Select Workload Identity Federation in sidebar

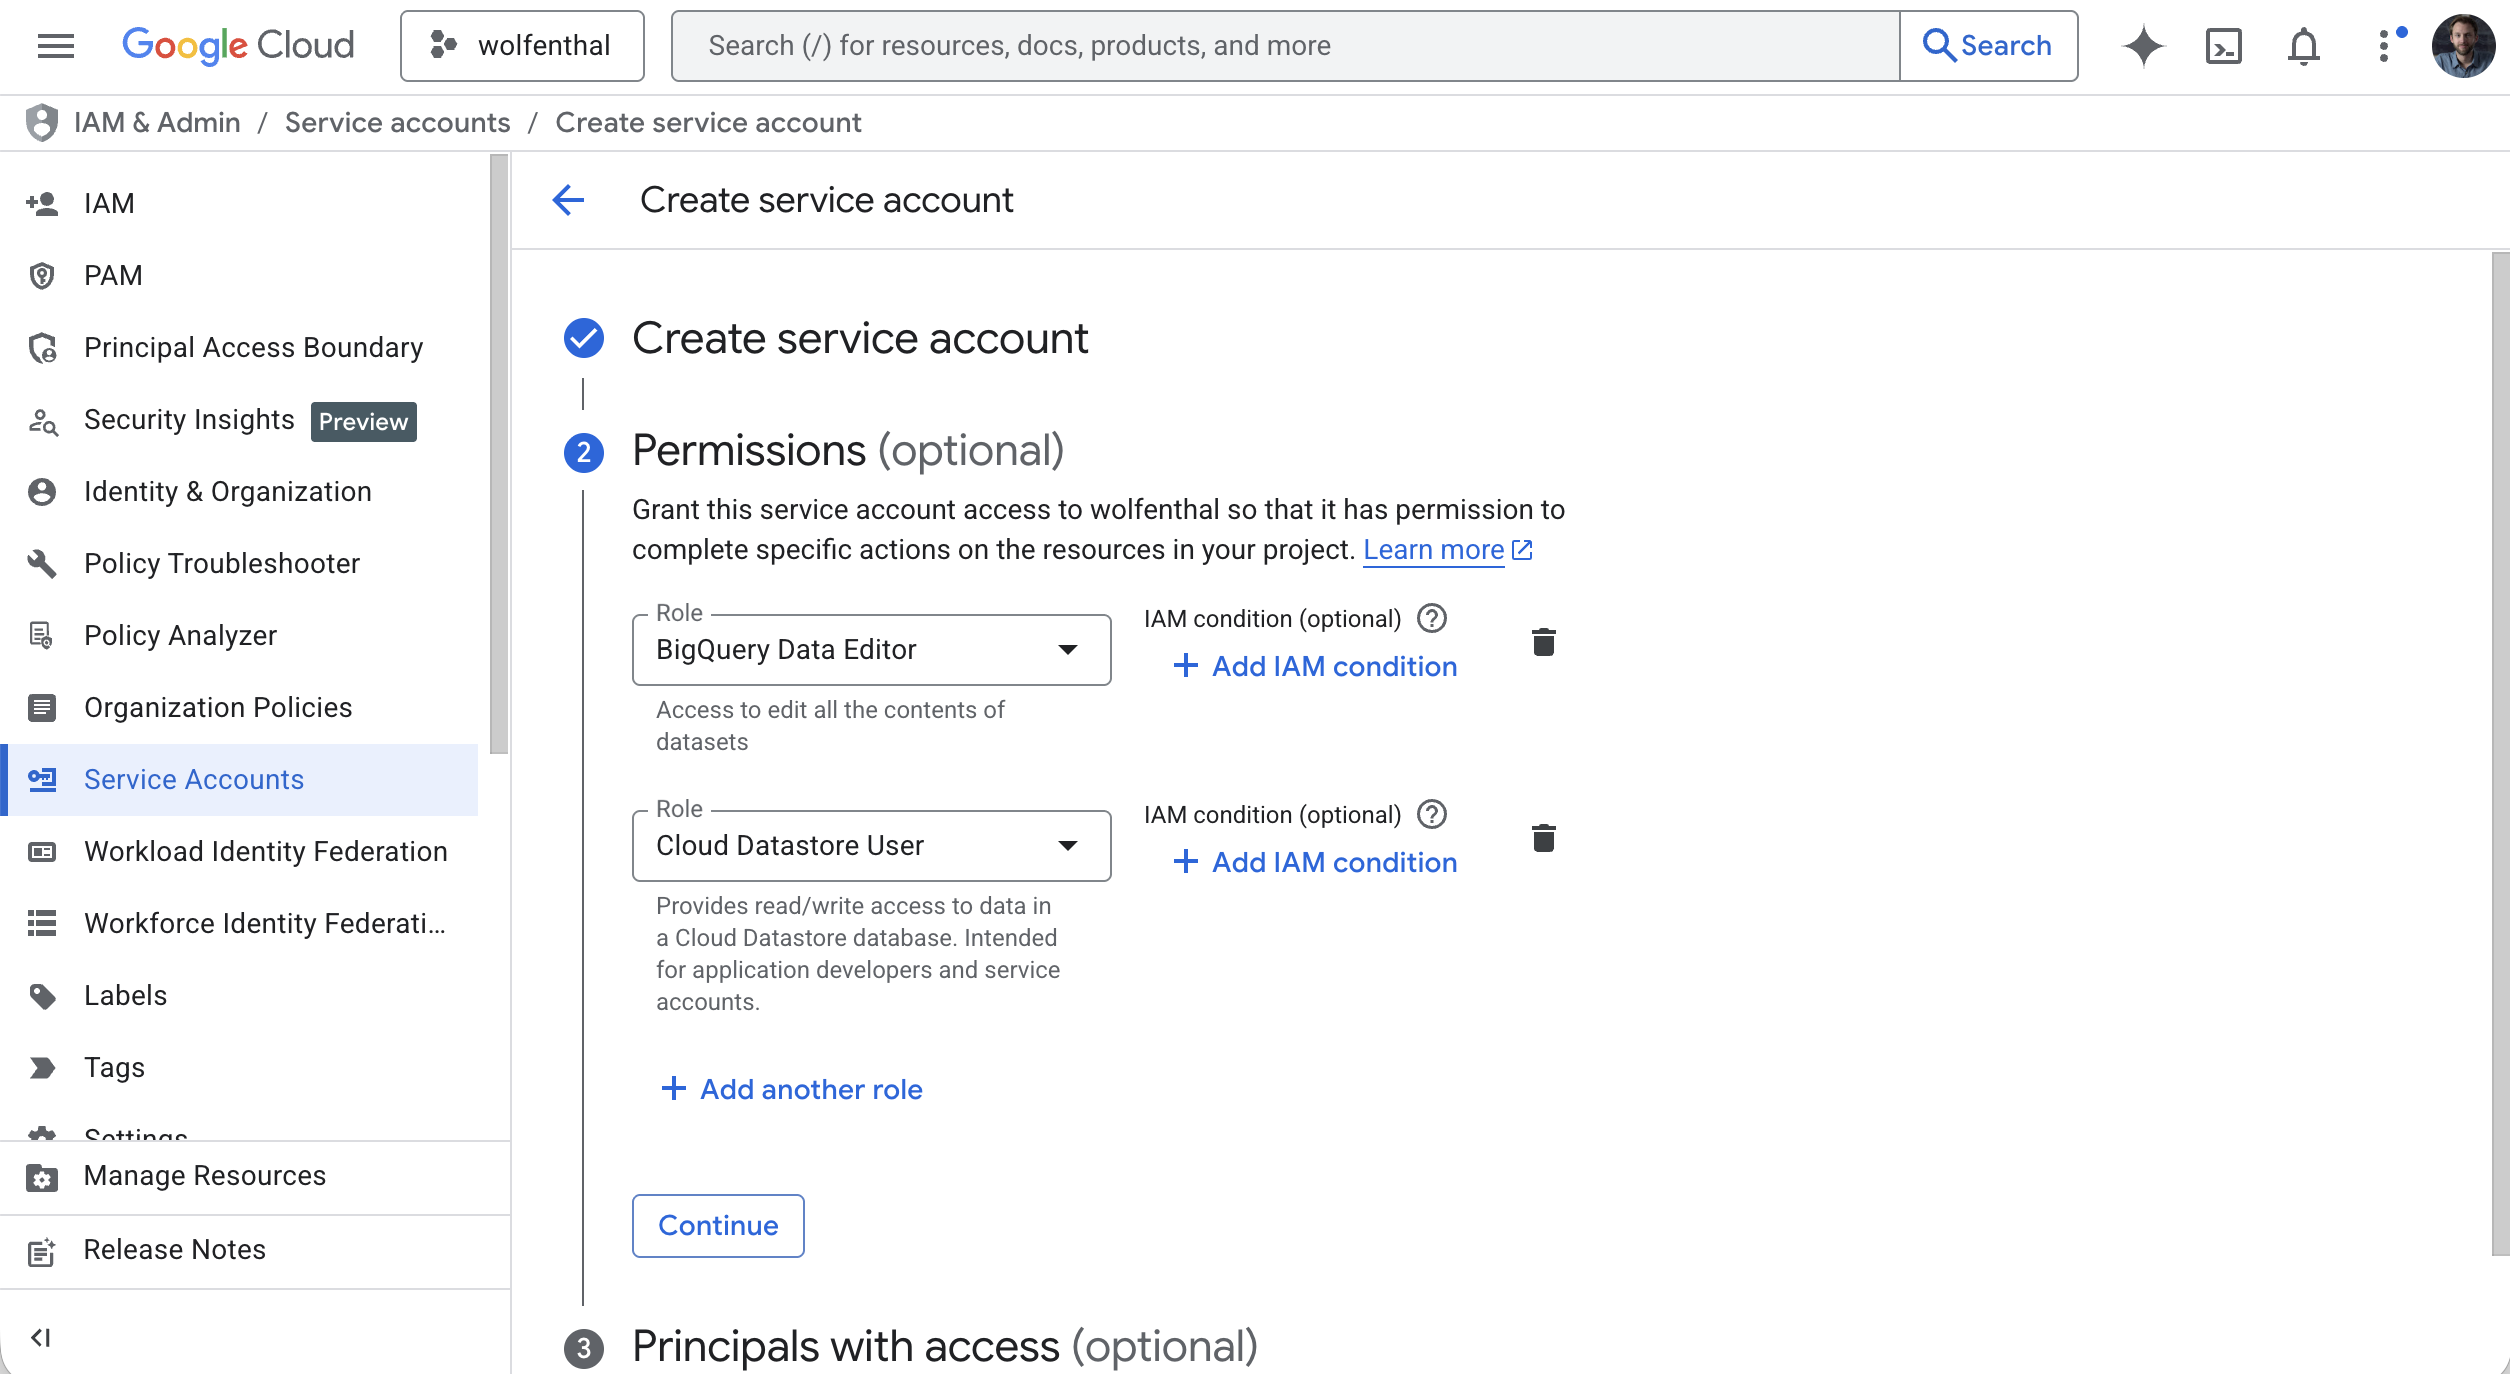265,851
